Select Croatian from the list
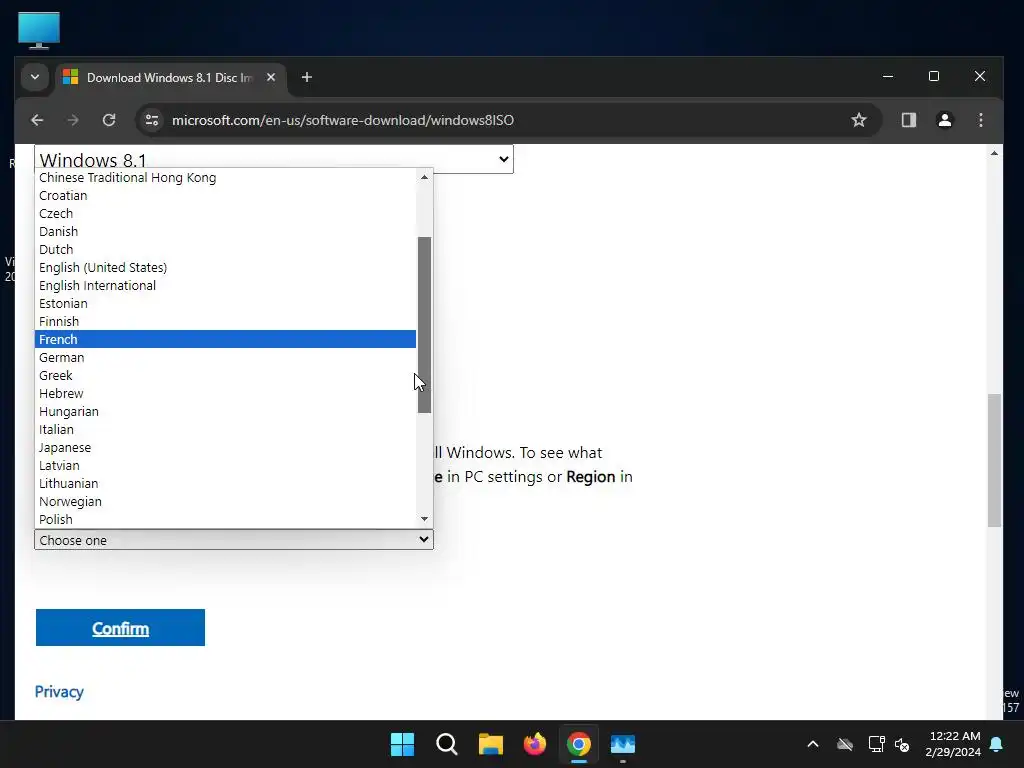This screenshot has width=1024, height=768. click(225, 195)
